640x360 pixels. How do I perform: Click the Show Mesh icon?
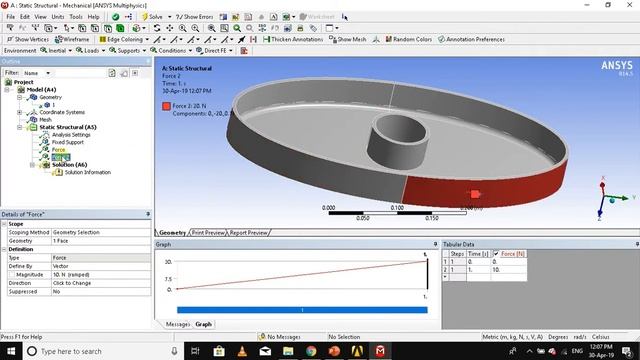coord(332,39)
